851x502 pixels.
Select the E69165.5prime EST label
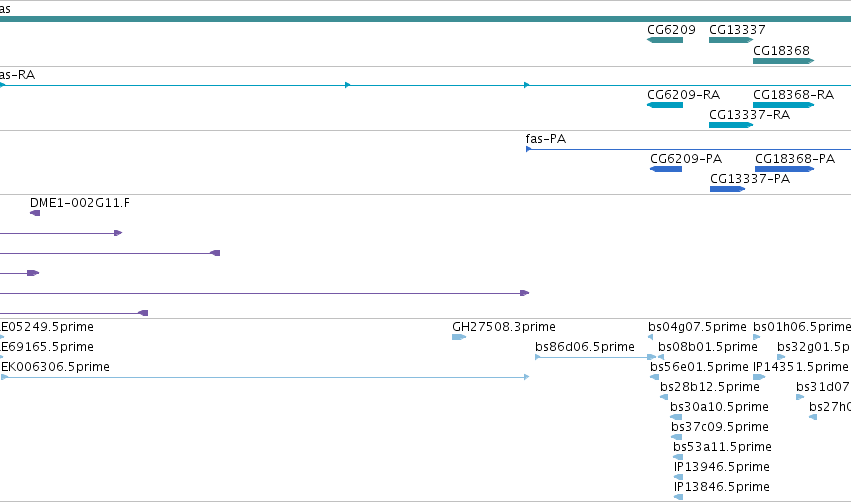pyautogui.click(x=47, y=347)
